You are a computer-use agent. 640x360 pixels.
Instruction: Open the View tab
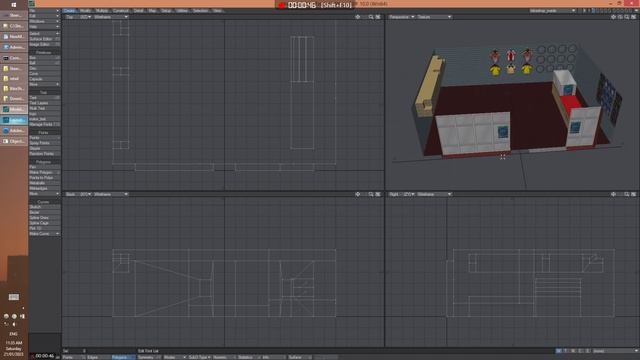click(218, 11)
